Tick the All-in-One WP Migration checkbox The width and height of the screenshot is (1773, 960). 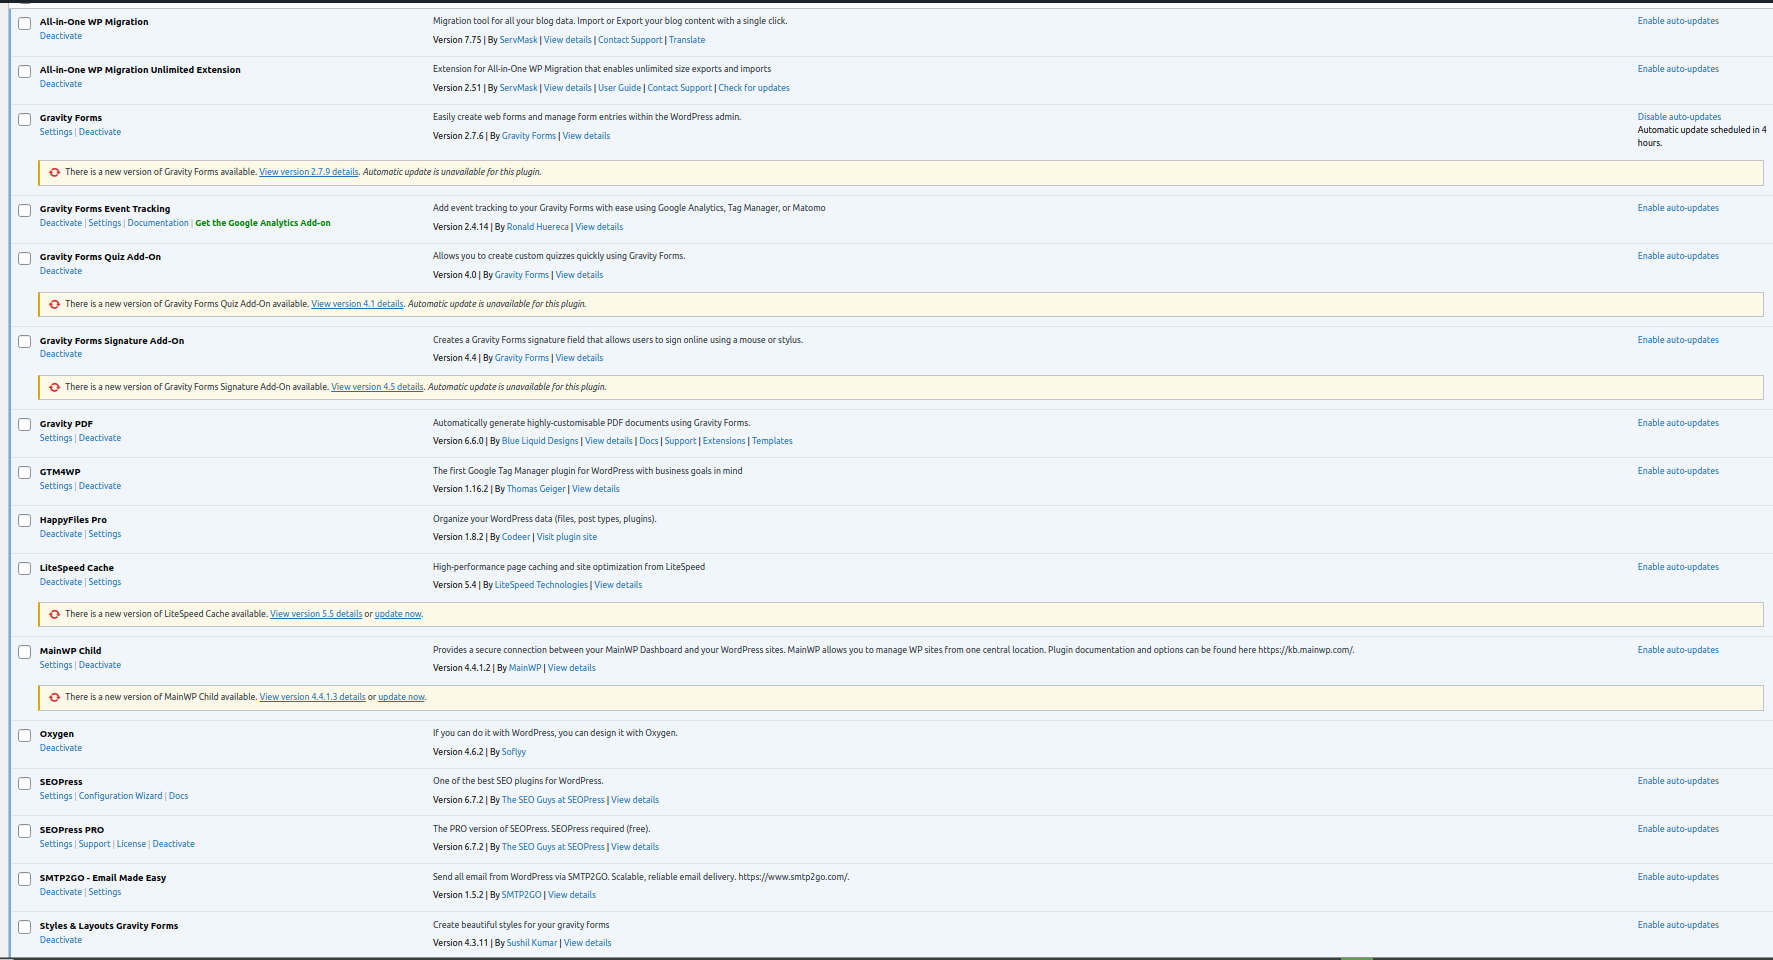pos(24,23)
